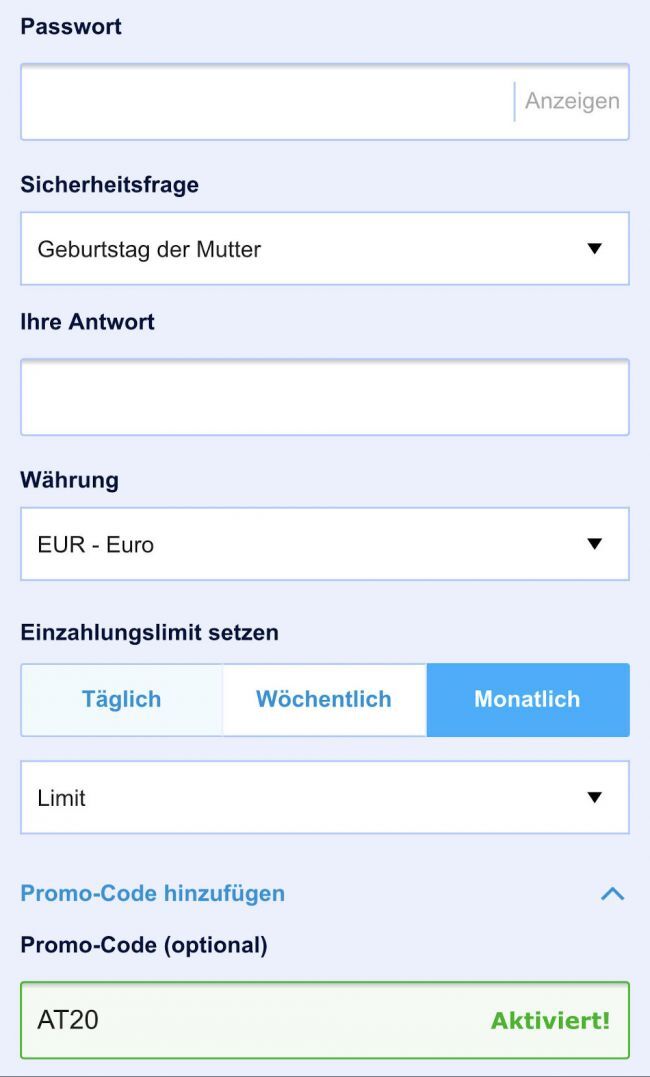This screenshot has height=1077, width=650.
Task: Click the arrow icon in the Währung field
Action: tap(595, 545)
